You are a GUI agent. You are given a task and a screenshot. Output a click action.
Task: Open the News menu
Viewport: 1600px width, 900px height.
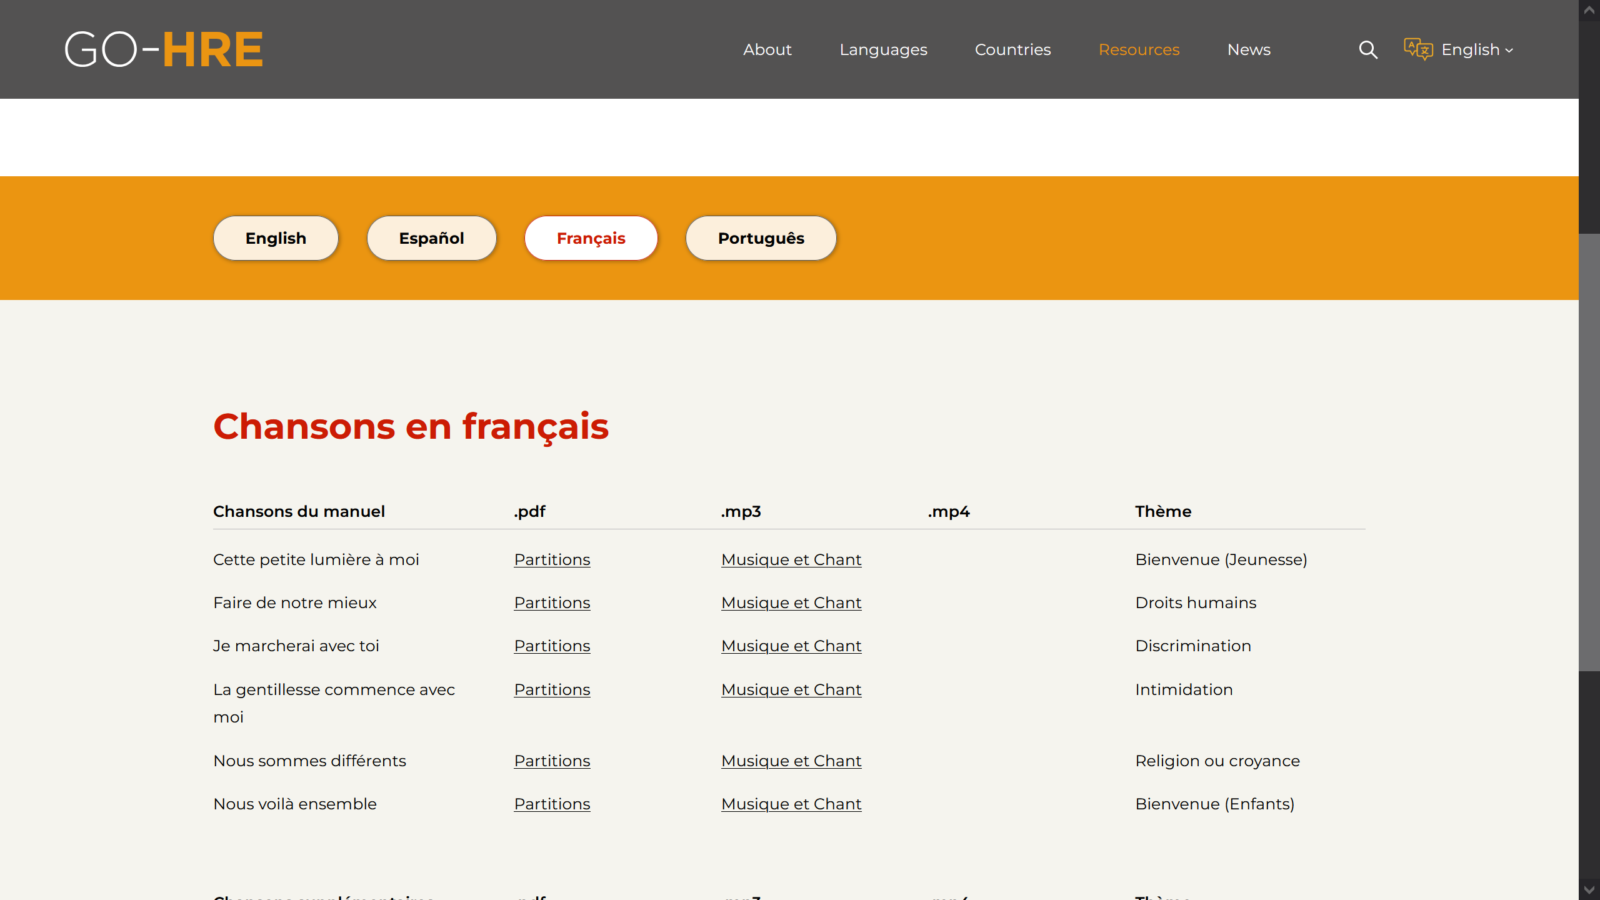tap(1249, 50)
